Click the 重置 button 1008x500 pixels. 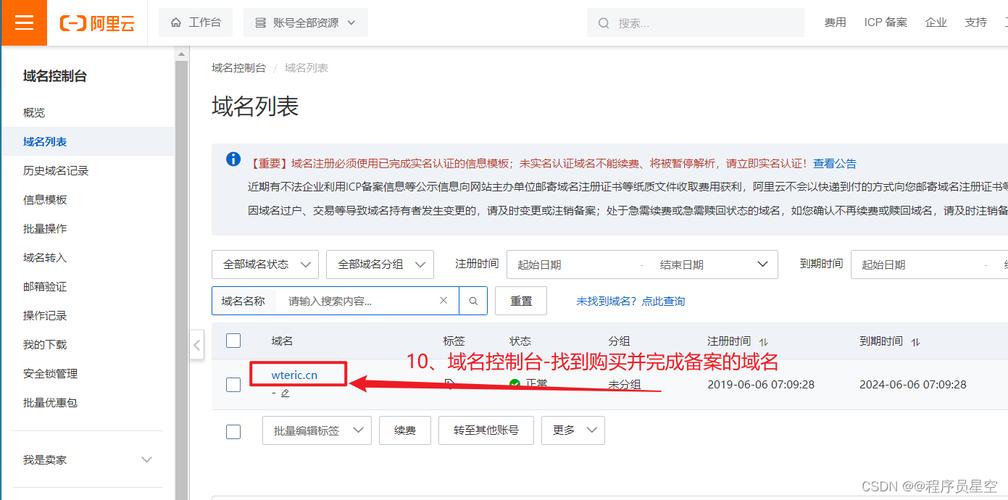point(521,301)
